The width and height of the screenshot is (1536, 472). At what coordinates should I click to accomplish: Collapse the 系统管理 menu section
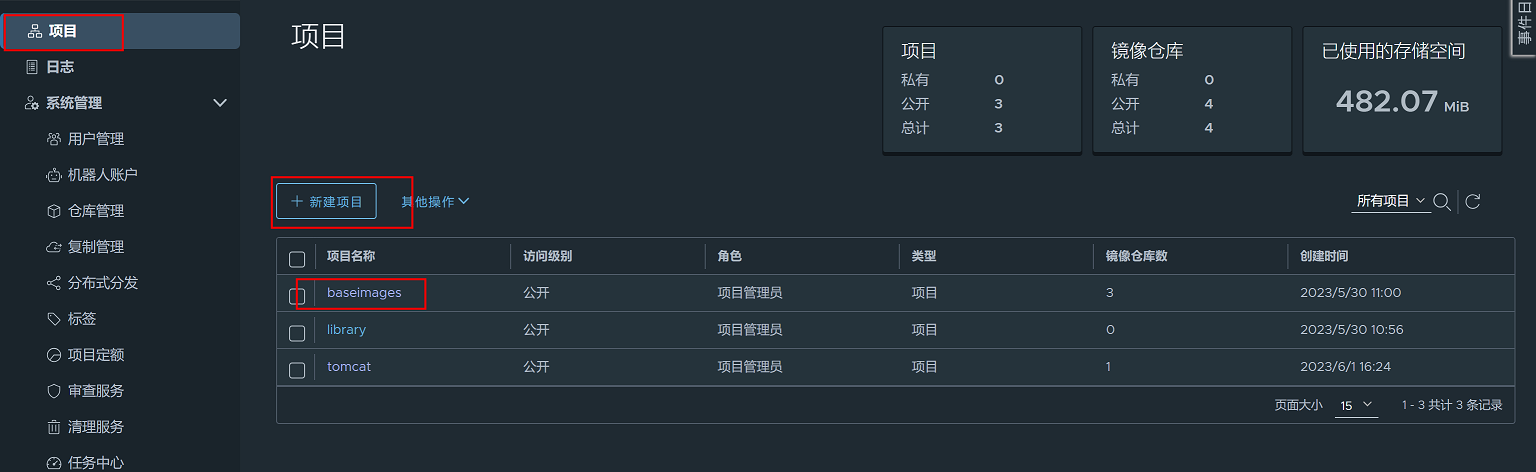(x=221, y=103)
